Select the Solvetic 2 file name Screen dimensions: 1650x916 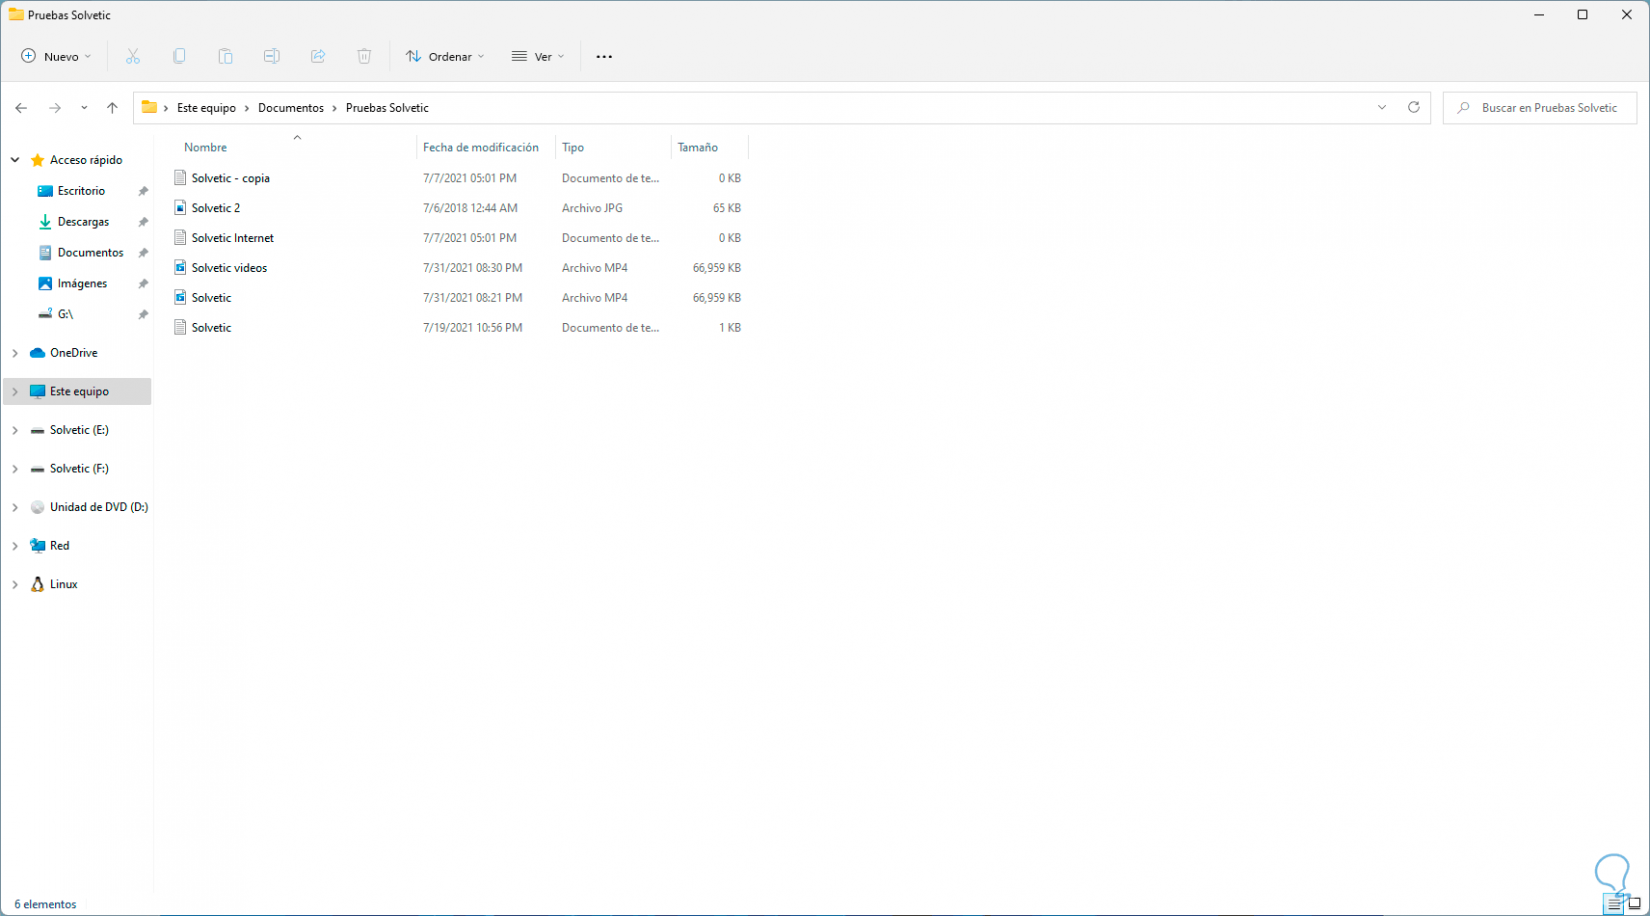[216, 208]
